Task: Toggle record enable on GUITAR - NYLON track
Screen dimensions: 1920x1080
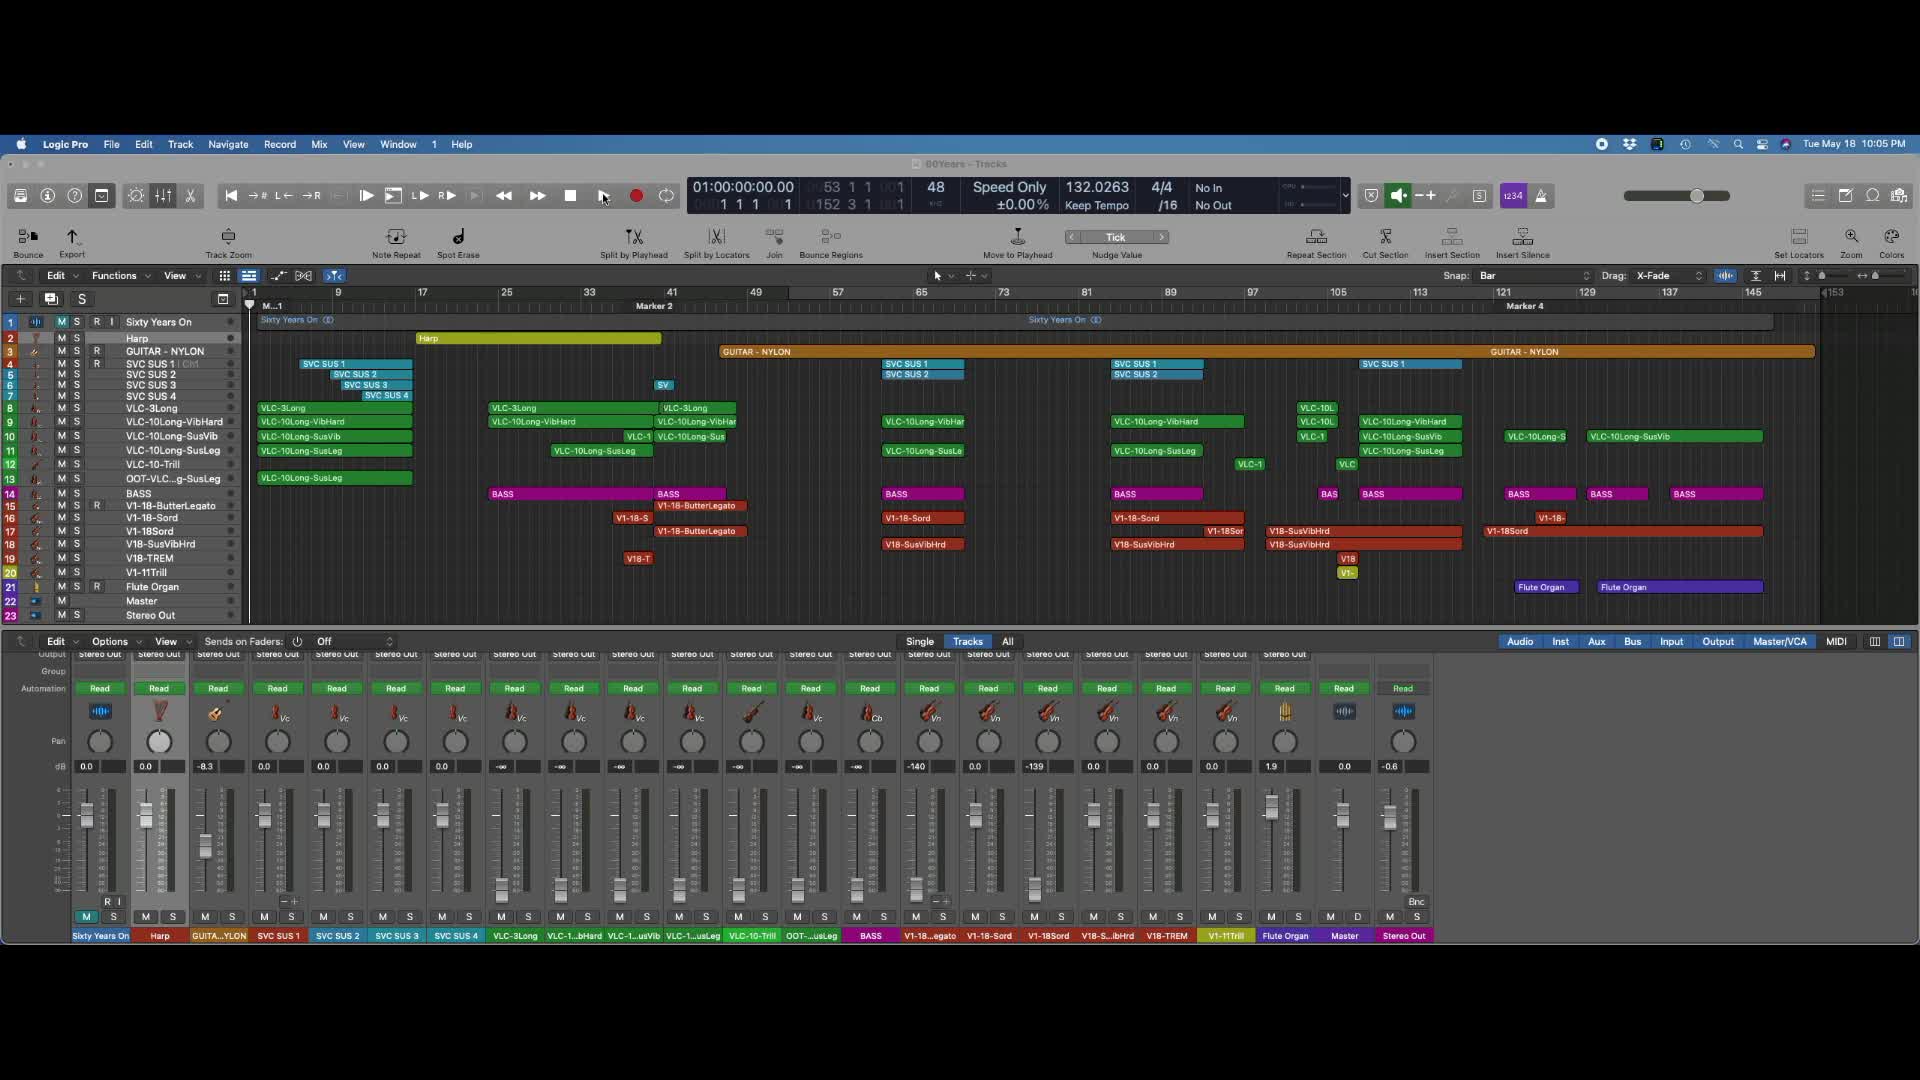Action: [x=97, y=351]
